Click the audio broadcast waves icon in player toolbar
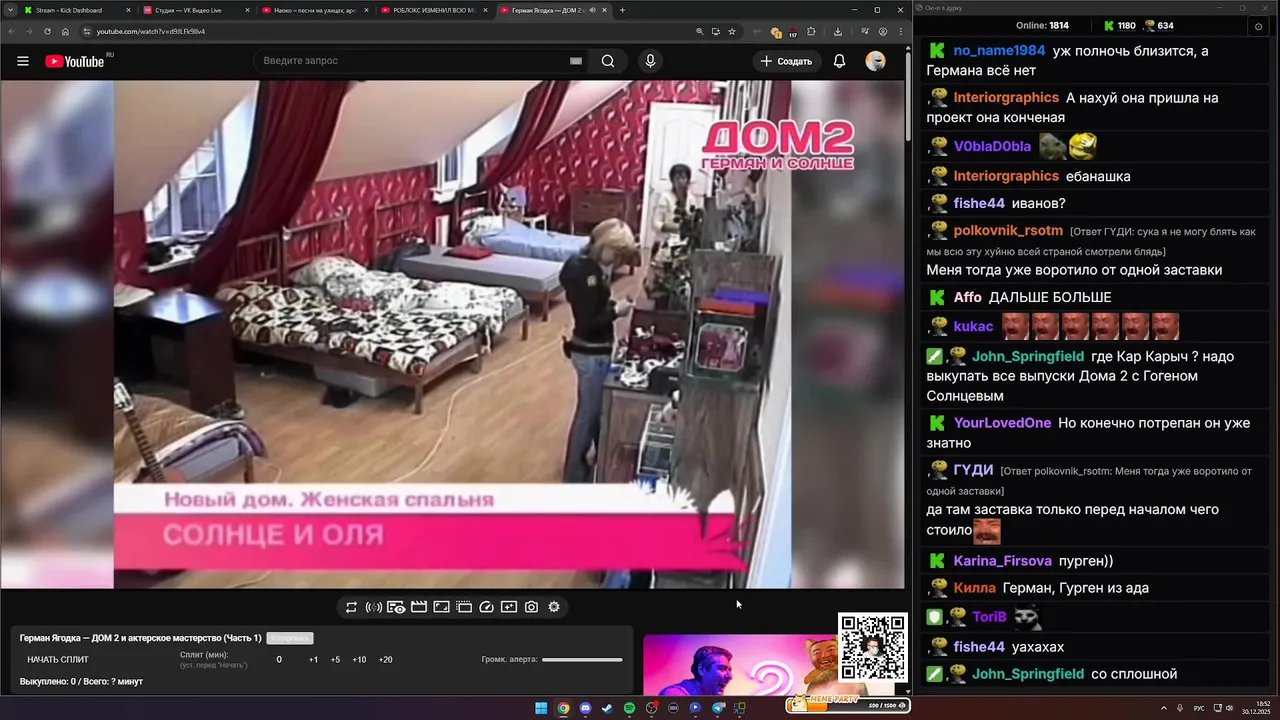Viewport: 1280px width, 720px height. coord(374,607)
